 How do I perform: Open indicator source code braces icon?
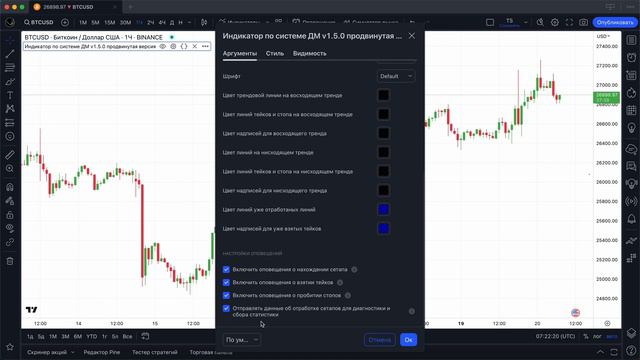184,47
